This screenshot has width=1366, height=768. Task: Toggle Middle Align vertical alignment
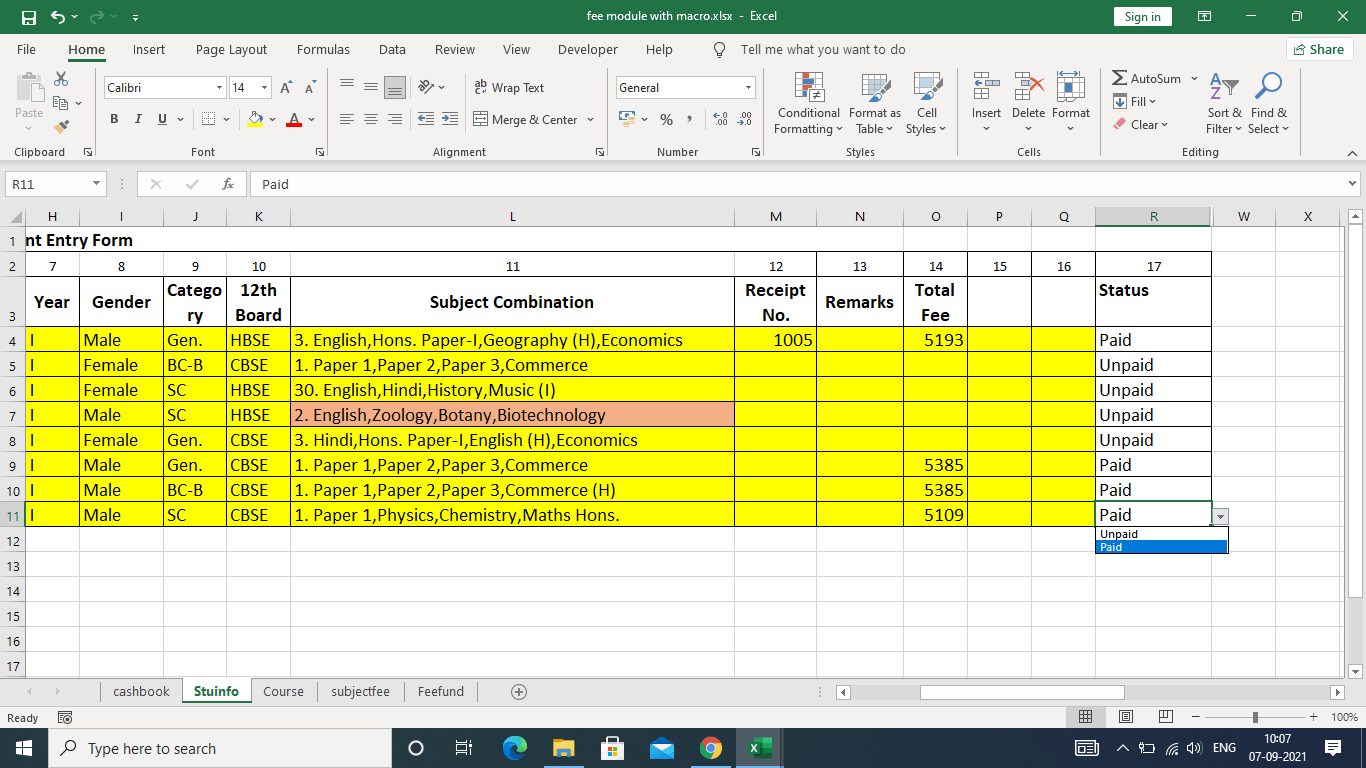point(370,88)
